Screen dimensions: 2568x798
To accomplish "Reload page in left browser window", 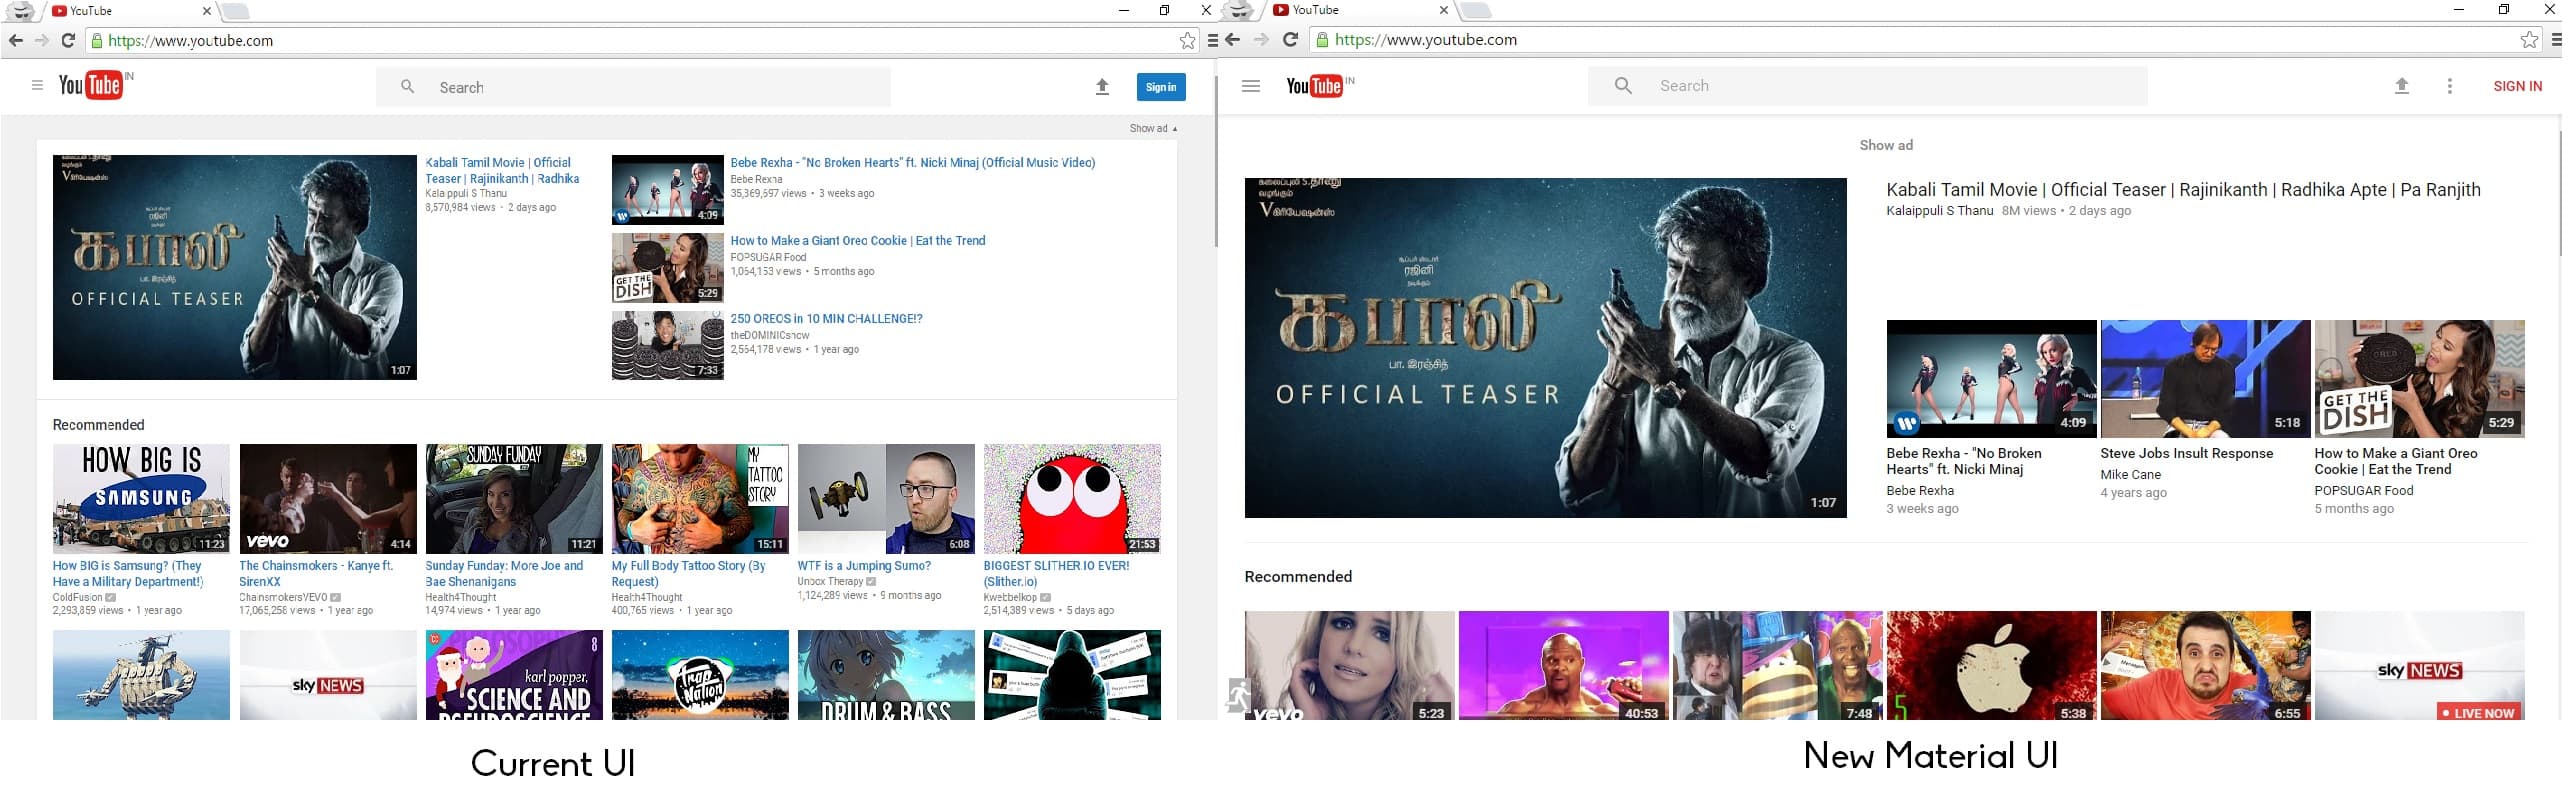I will [68, 40].
